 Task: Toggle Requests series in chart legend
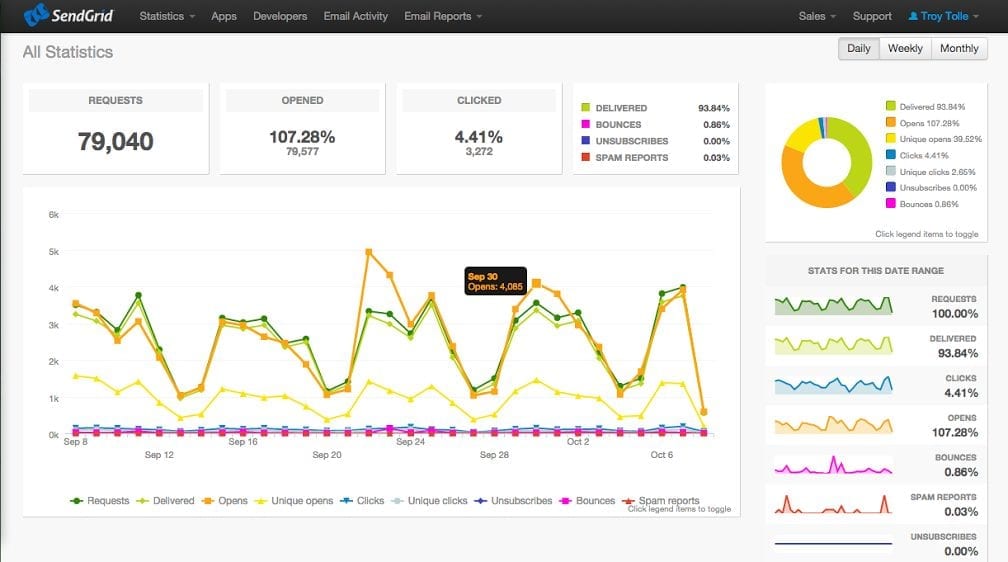pos(100,500)
